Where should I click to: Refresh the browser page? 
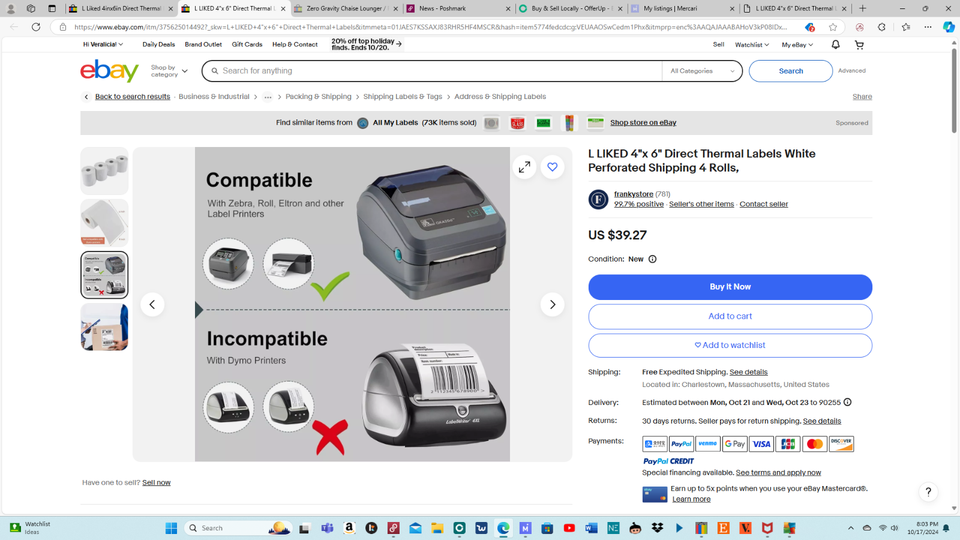point(36,27)
